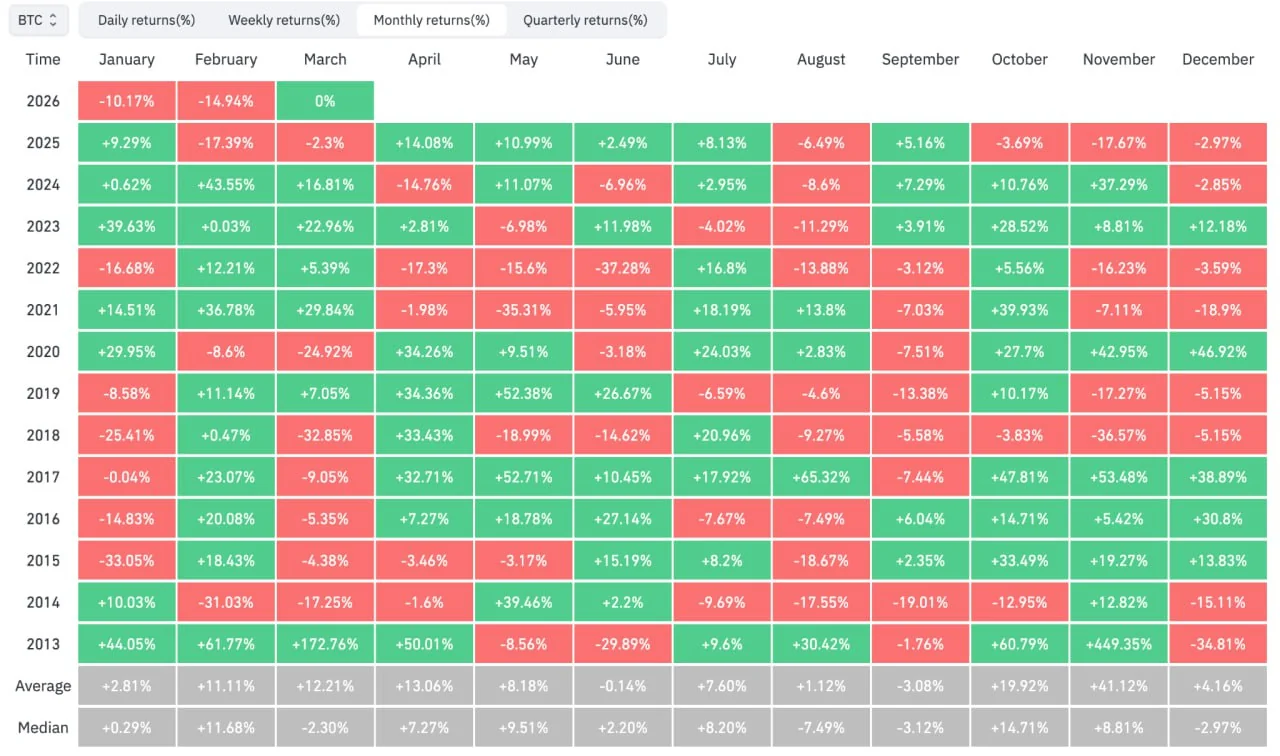This screenshot has width=1280, height=756.
Task: Click the +41.12% November average cell
Action: click(x=1119, y=686)
